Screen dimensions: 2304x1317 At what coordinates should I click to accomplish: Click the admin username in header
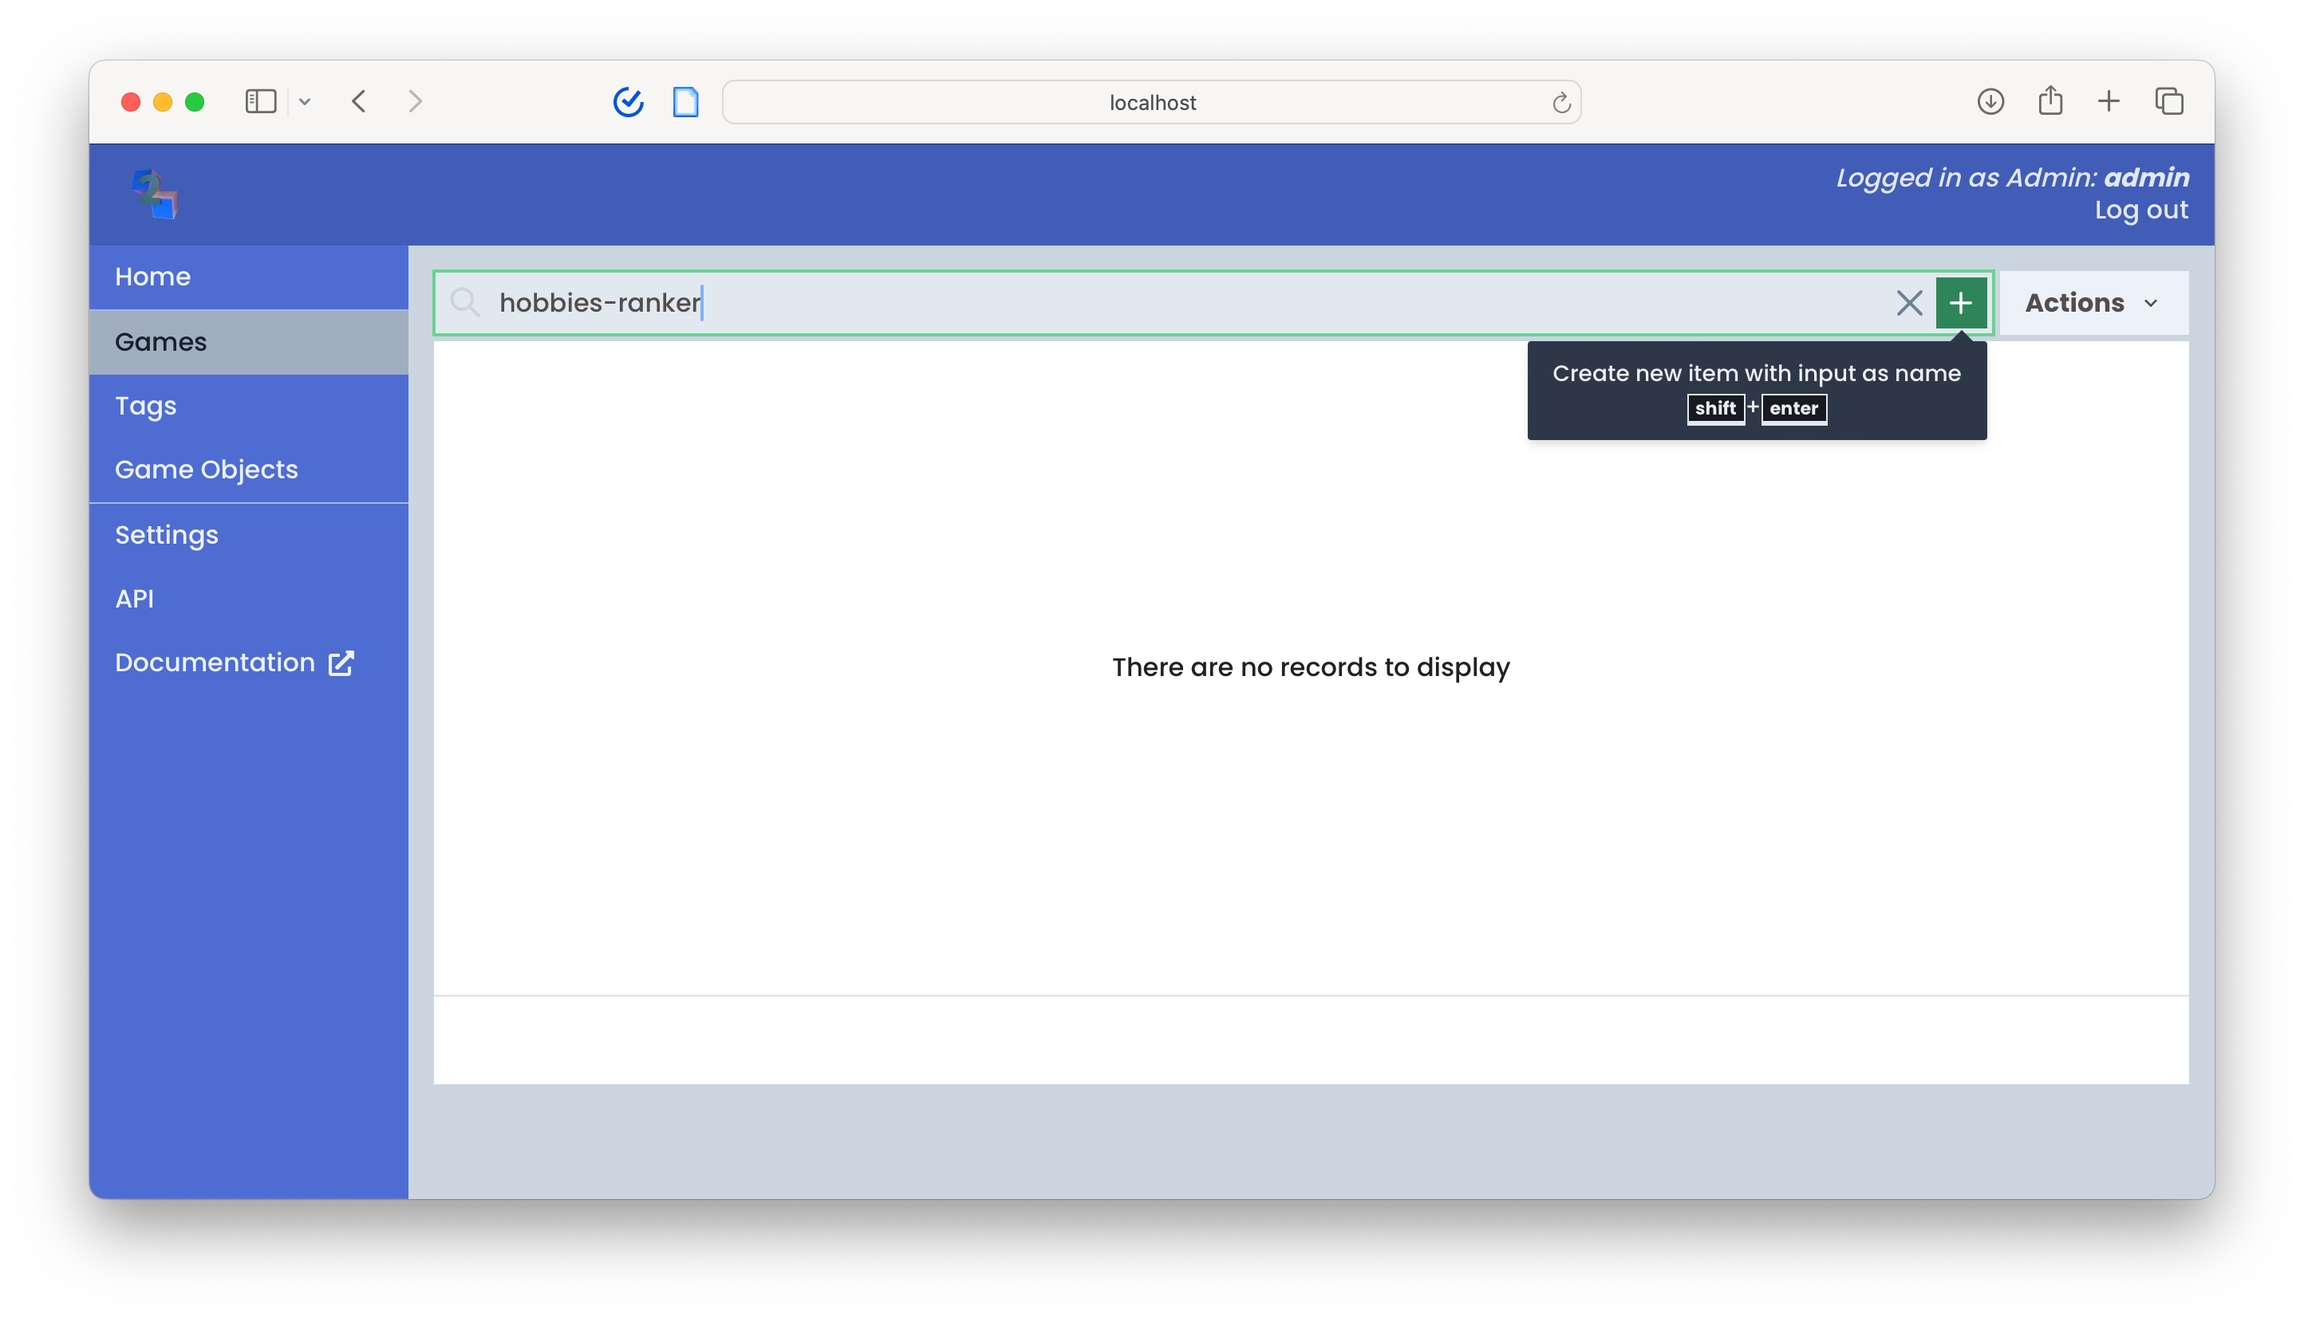tap(2146, 177)
